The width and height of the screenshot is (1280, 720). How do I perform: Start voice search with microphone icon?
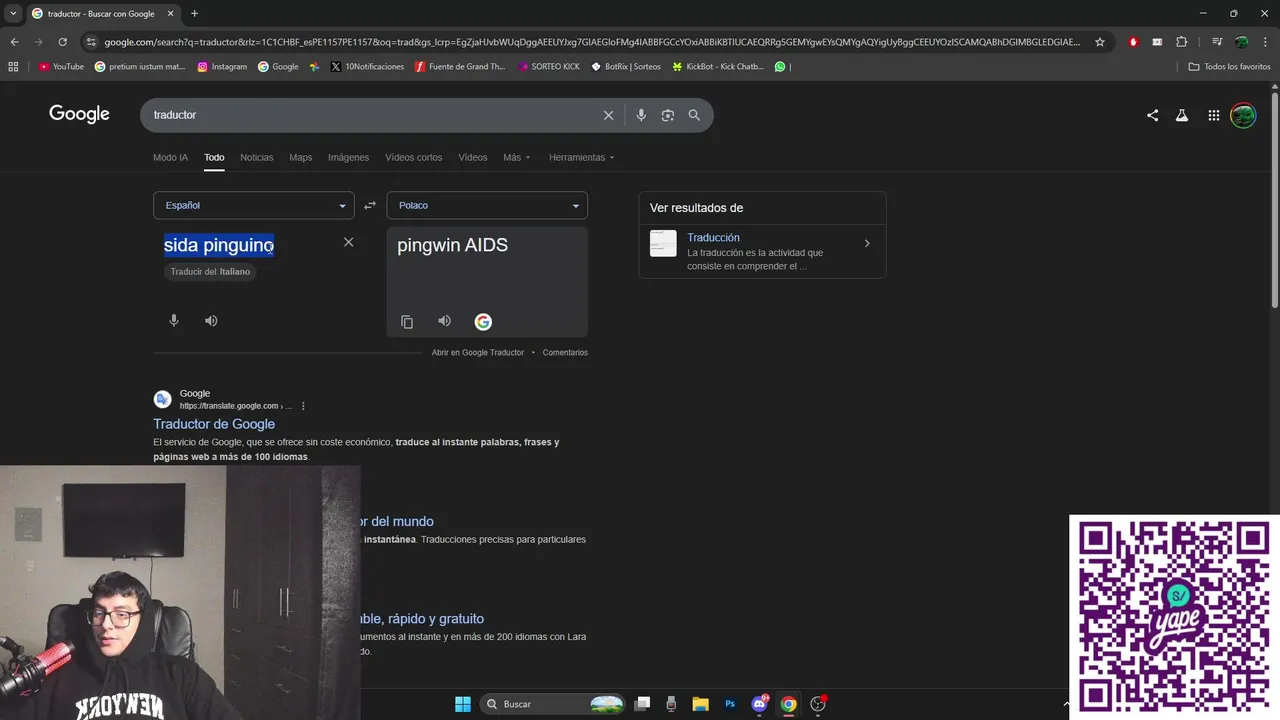point(641,115)
